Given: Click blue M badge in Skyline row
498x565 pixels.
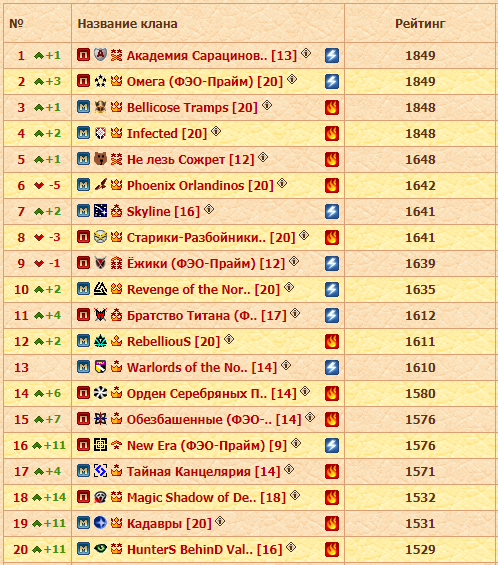Looking at the screenshot, I should [x=84, y=211].
